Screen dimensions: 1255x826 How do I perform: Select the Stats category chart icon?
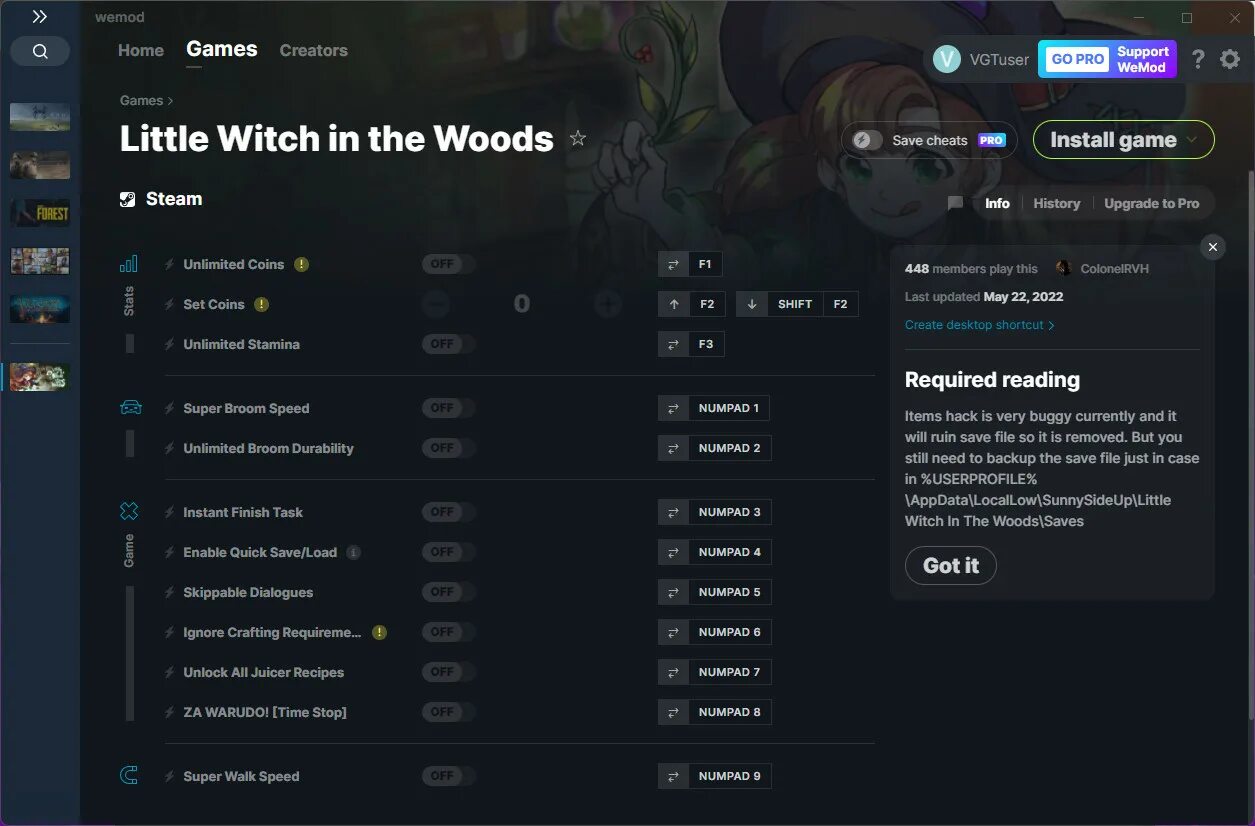[x=129, y=264]
